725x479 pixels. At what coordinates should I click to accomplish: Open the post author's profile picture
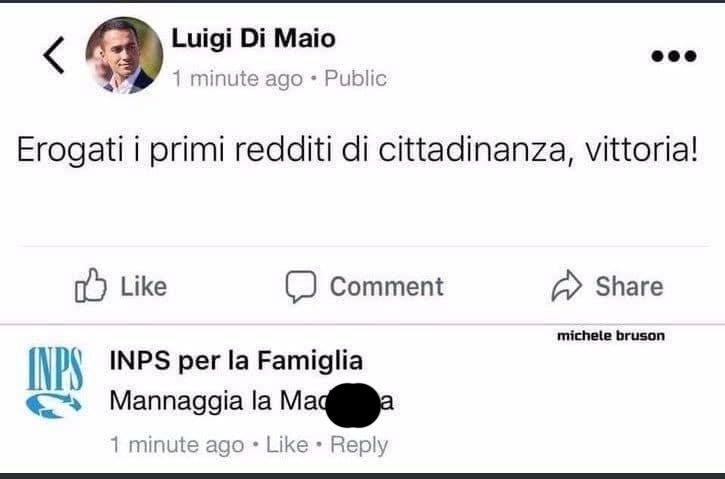pos(124,54)
